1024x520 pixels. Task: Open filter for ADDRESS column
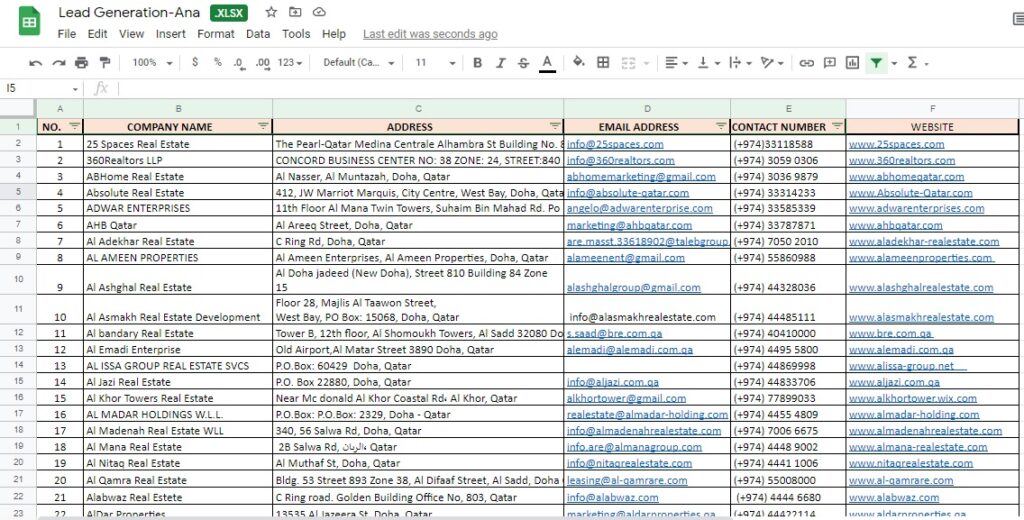555,126
